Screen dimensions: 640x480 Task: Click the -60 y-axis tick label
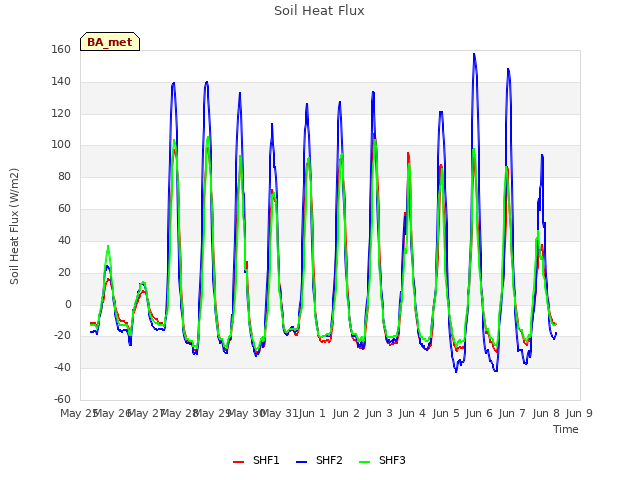point(62,399)
